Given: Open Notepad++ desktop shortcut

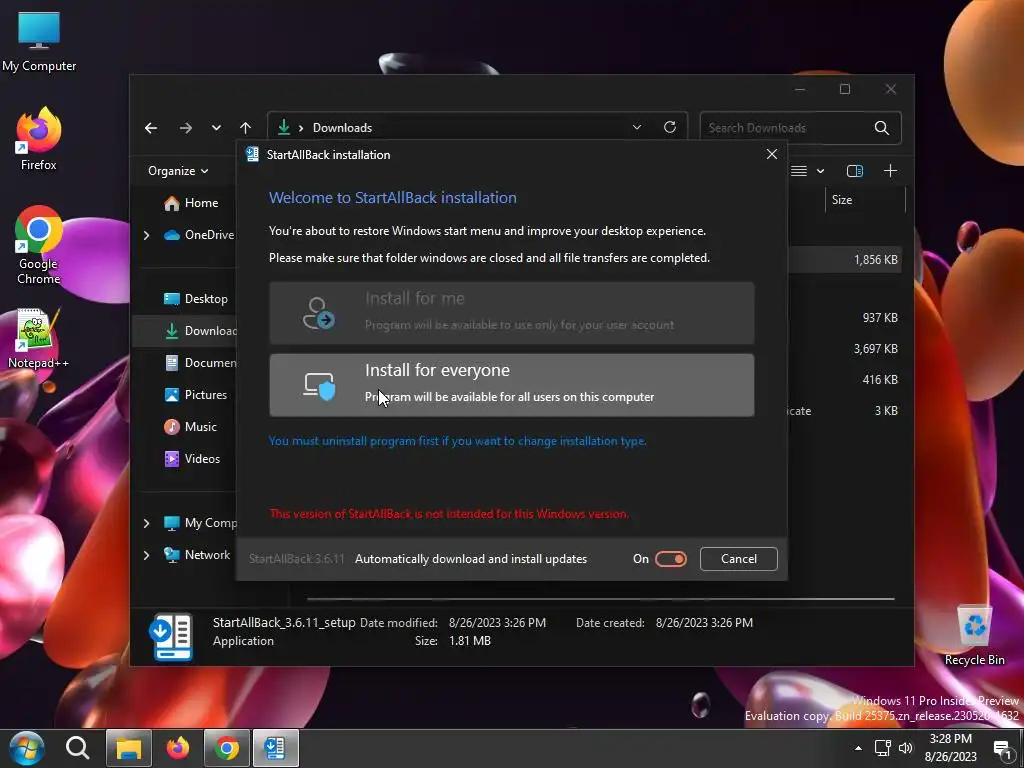Looking at the screenshot, I should coord(39,338).
